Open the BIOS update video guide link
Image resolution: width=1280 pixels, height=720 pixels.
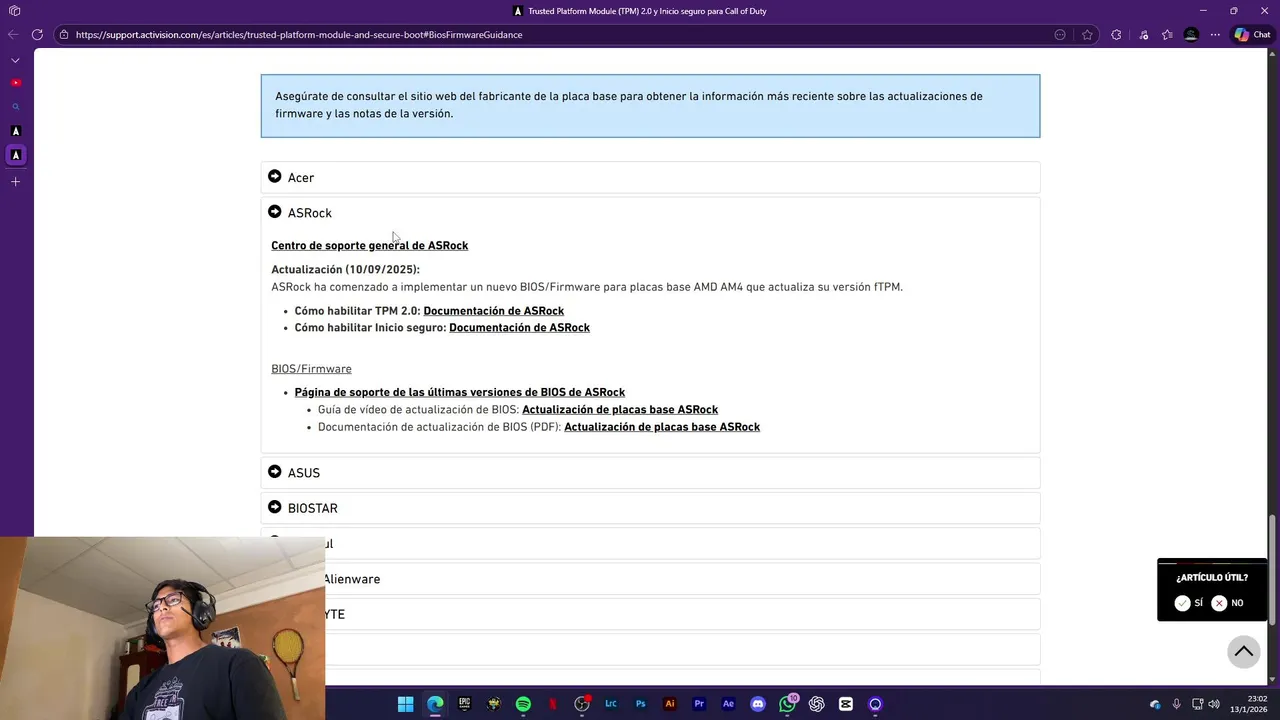[x=620, y=410]
